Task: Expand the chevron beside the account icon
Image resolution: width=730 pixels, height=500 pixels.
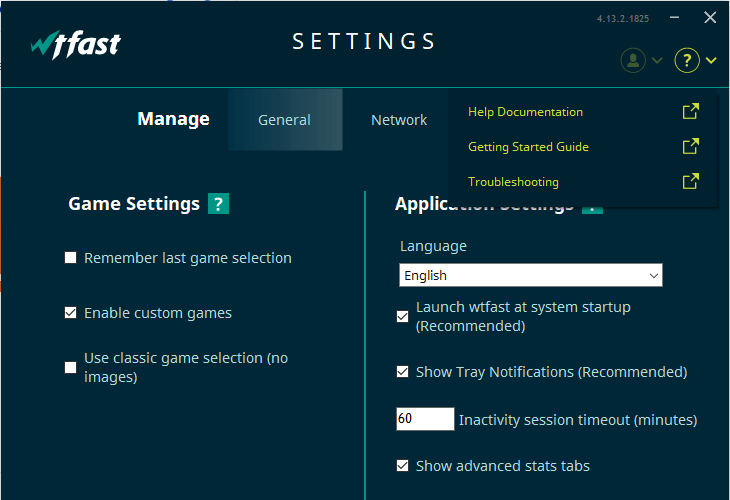Action: (x=657, y=61)
